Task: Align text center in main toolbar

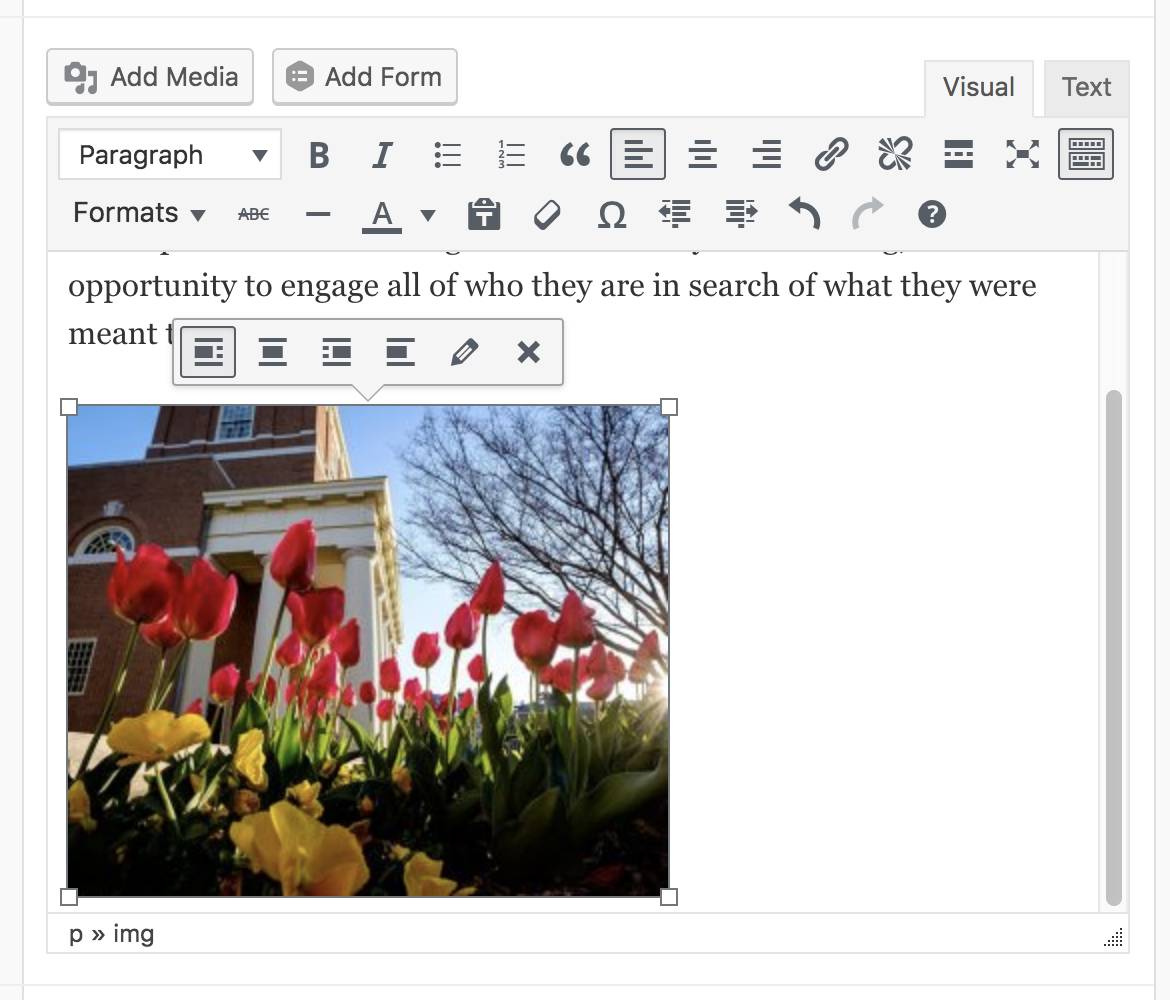Action: (702, 154)
